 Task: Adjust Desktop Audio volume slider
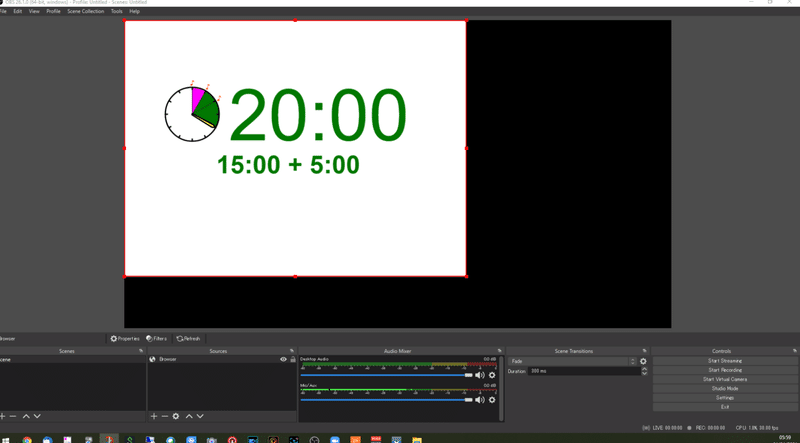tap(387, 375)
